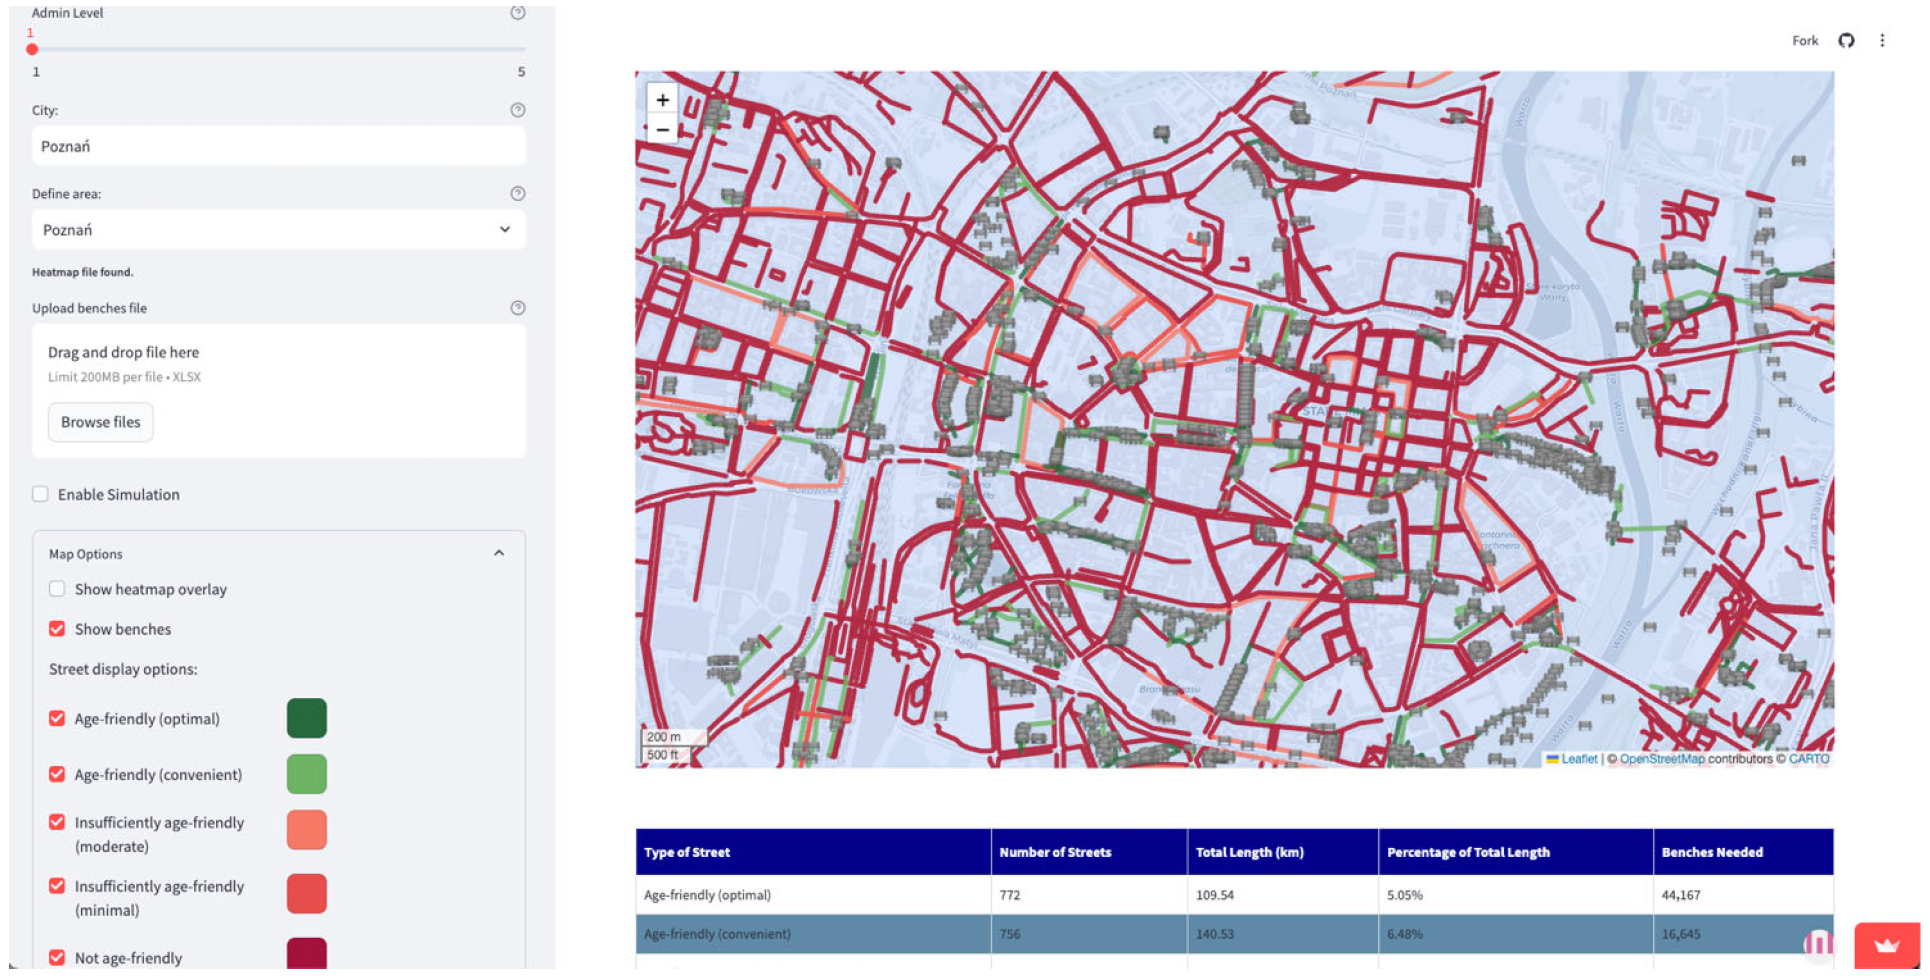The image size is (1930, 980).
Task: Toggle Show heatmap overlay
Action: pos(57,589)
